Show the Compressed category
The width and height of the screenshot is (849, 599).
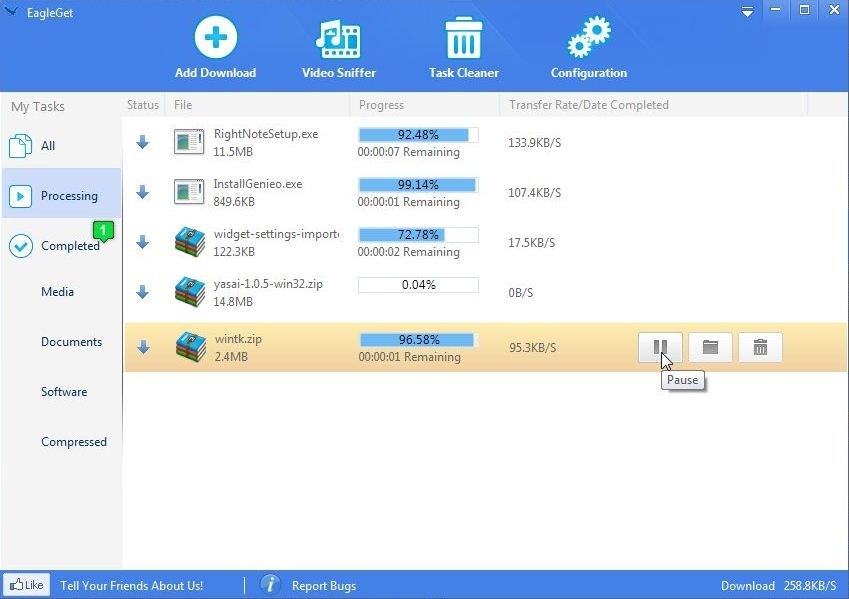click(x=74, y=442)
